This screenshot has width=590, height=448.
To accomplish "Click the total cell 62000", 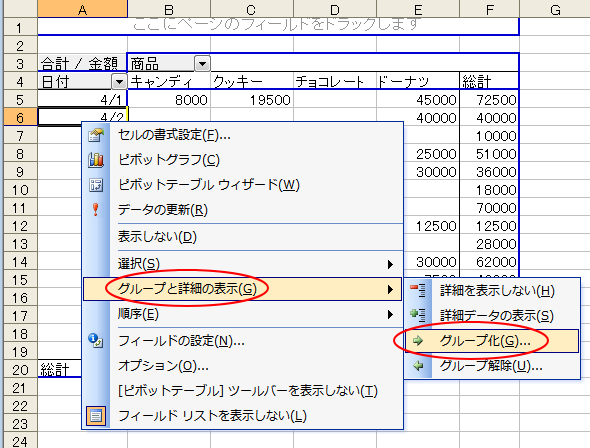I will (489, 262).
